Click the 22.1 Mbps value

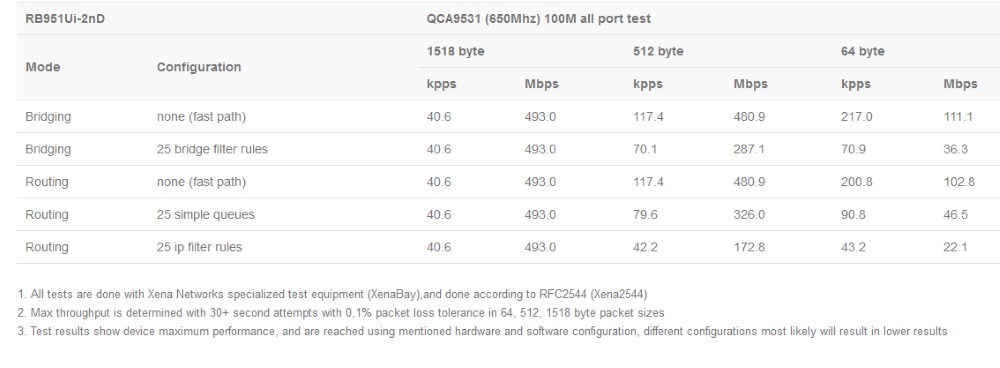point(955,247)
